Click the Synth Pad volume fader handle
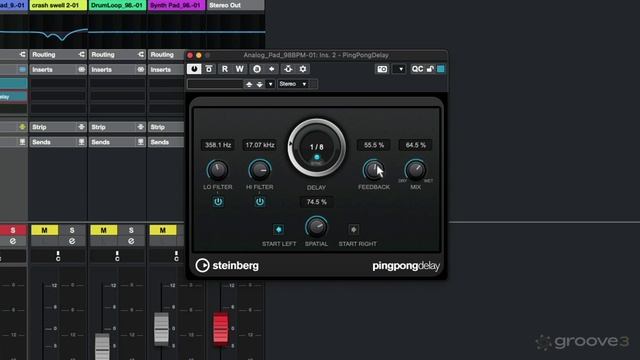640x360 pixels. (x=161, y=329)
